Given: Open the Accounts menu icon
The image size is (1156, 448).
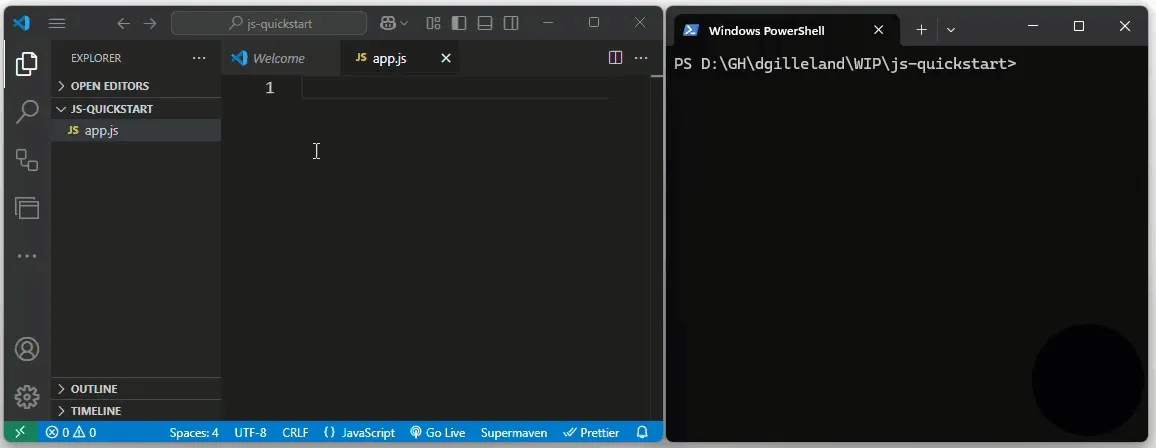Looking at the screenshot, I should tap(27, 349).
